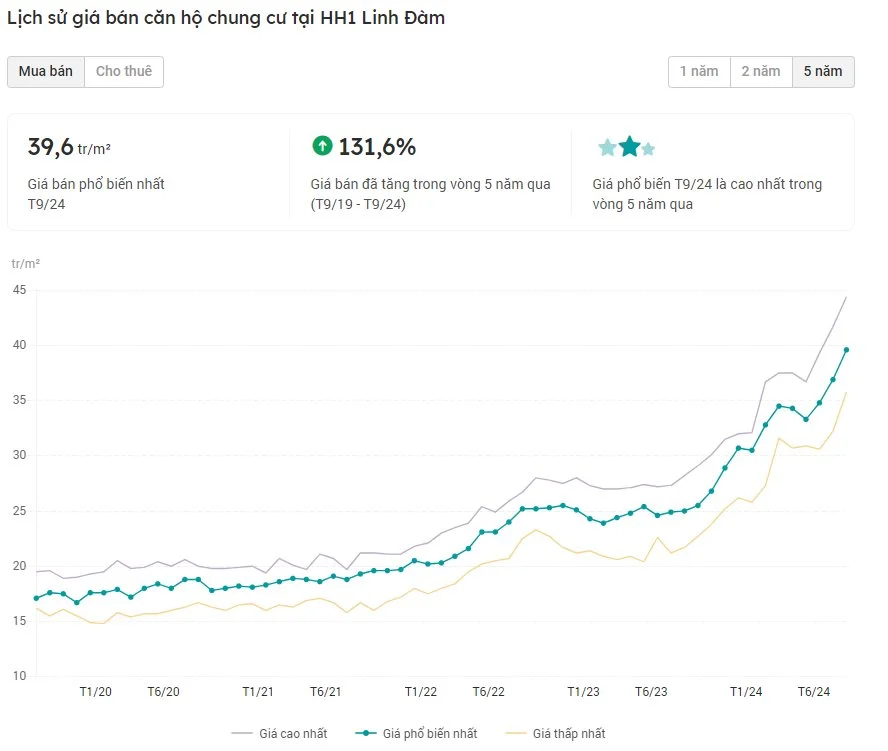888x751 pixels.
Task: Click the gray line swatch in legend
Action: [242, 733]
